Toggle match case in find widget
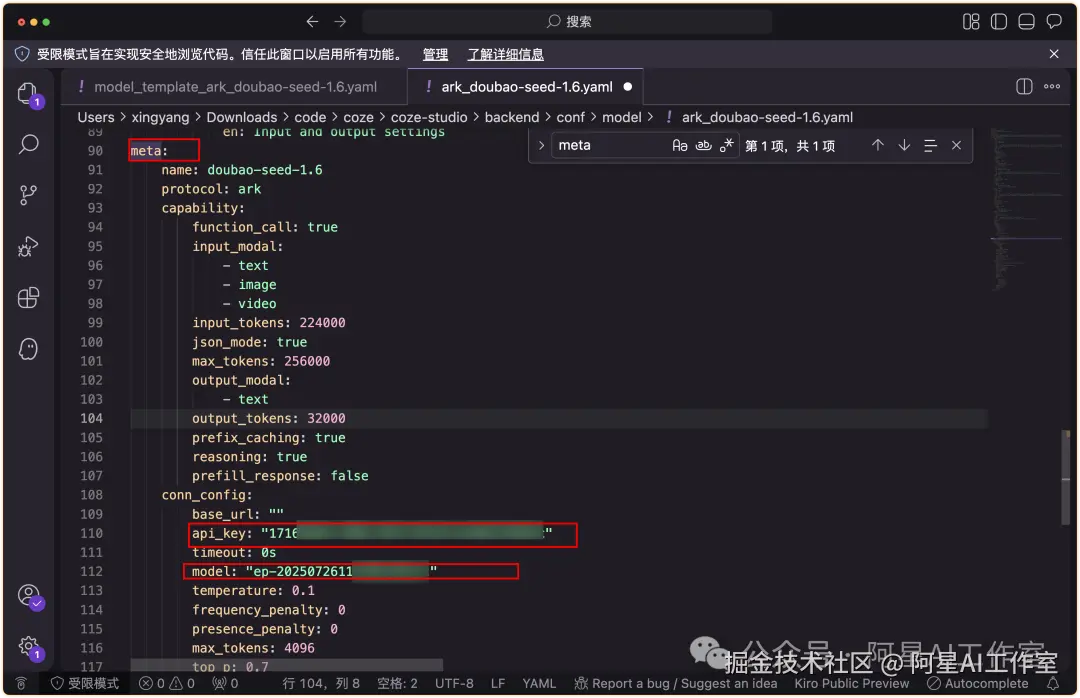The height and width of the screenshot is (698, 1080). click(680, 145)
